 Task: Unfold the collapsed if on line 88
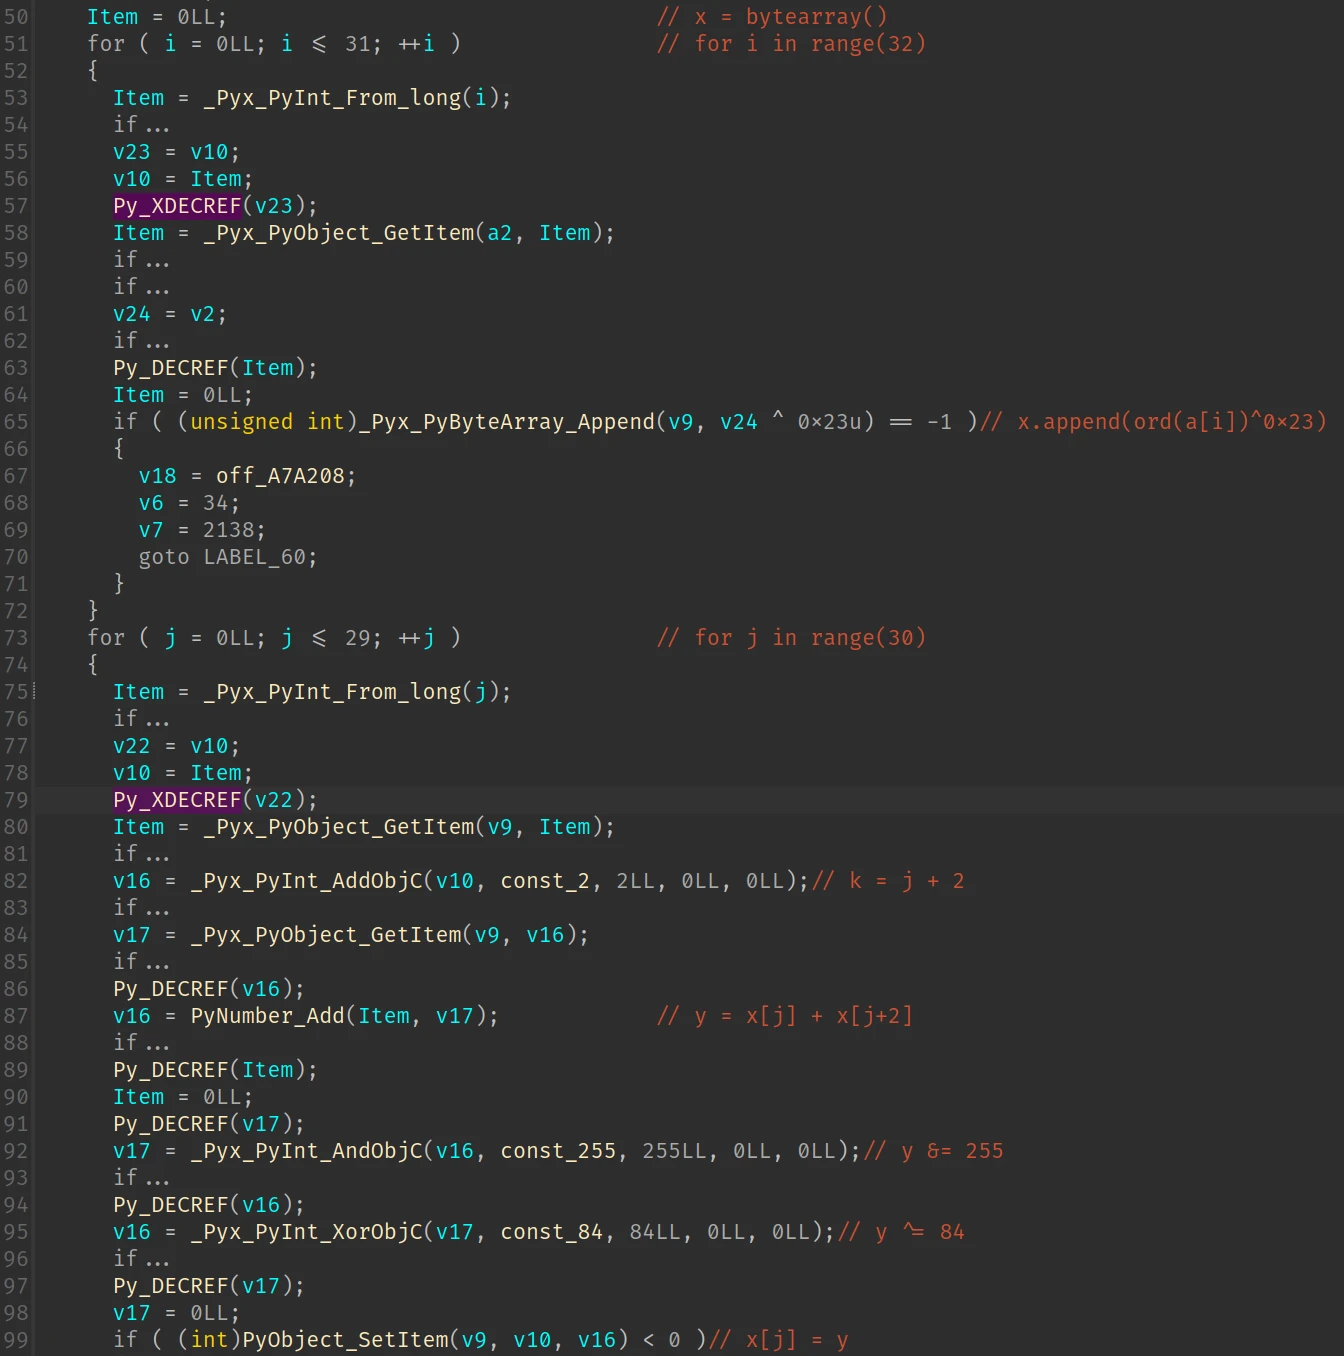click(x=141, y=1043)
